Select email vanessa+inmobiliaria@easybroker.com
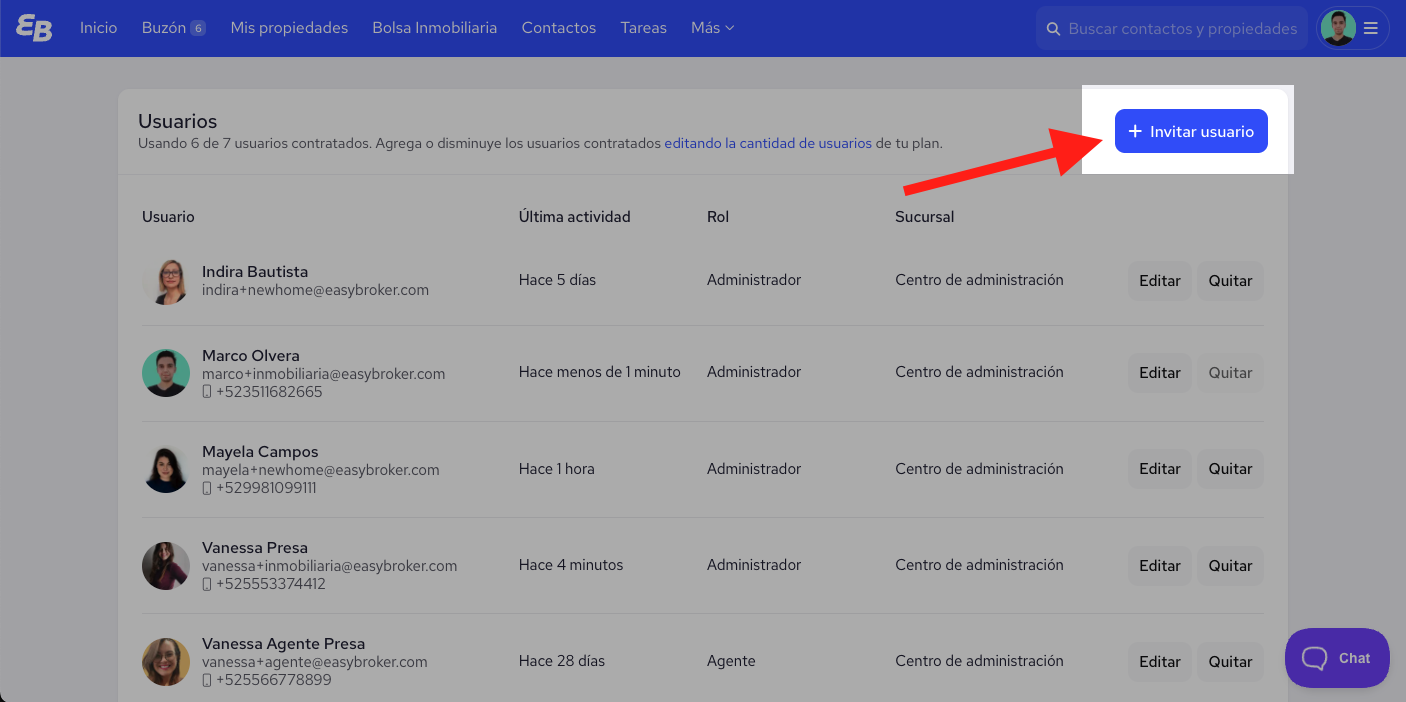The image size is (1406, 702). click(329, 566)
